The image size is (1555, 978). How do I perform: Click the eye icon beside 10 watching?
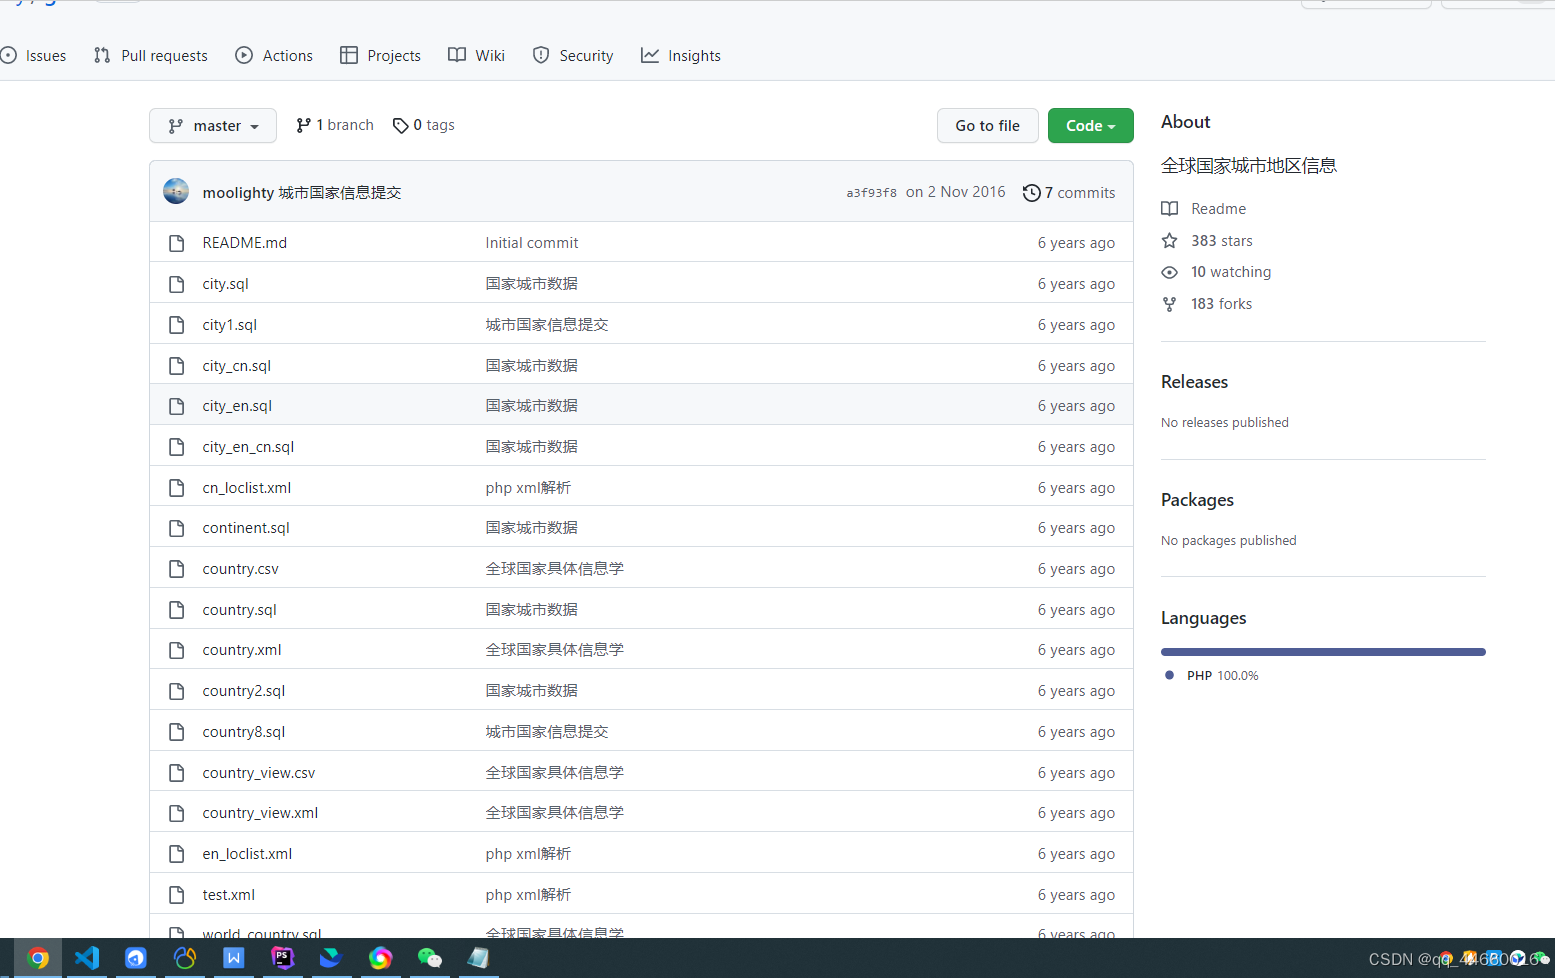(x=1169, y=272)
